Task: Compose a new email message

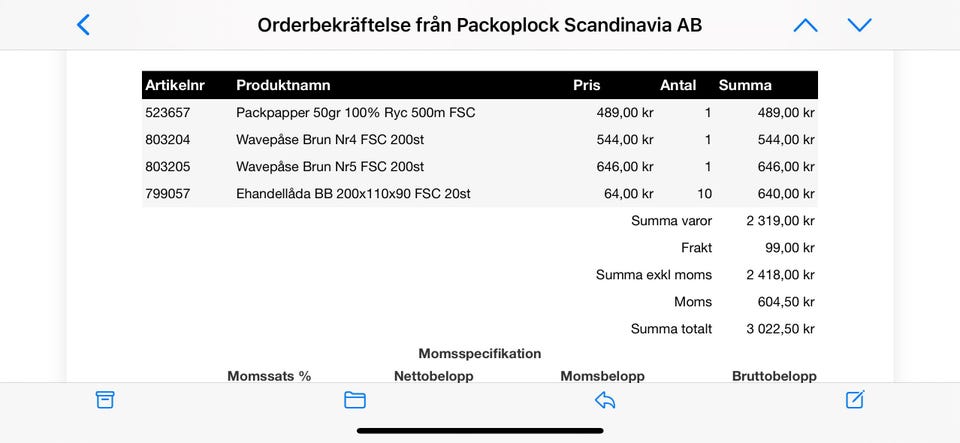Action: [x=855, y=400]
